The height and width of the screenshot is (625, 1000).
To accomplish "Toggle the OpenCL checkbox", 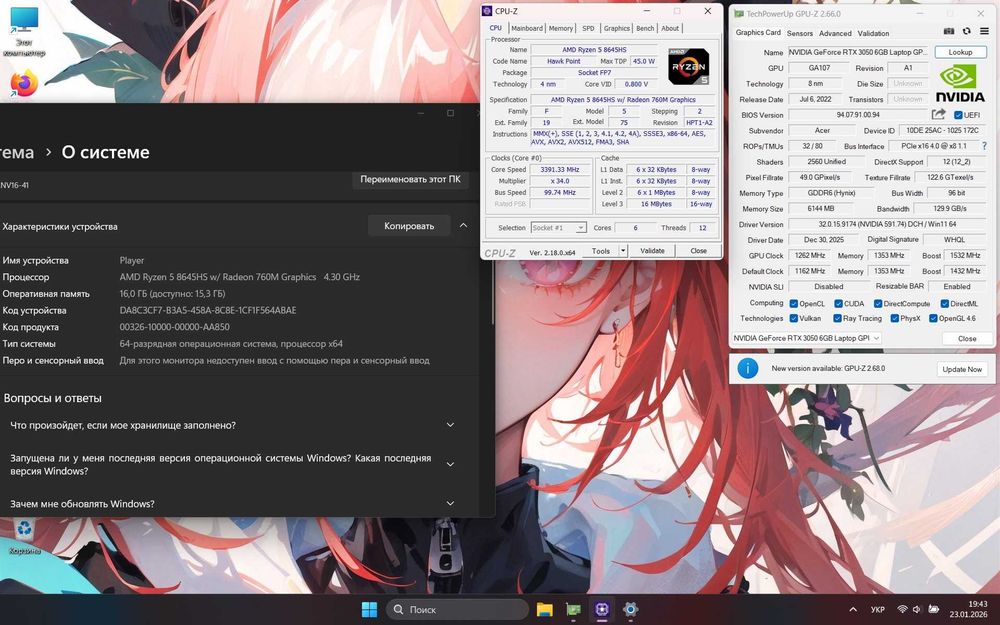I will [793, 304].
